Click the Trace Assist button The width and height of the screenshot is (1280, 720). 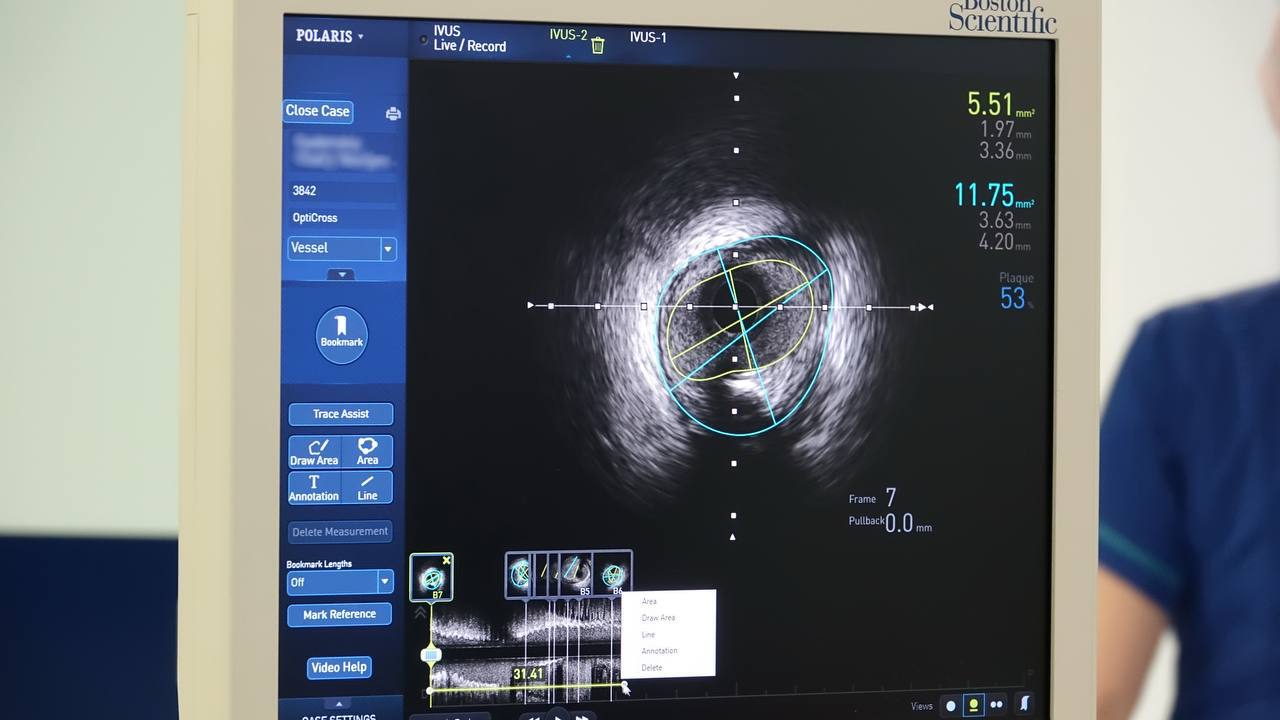[x=340, y=414]
